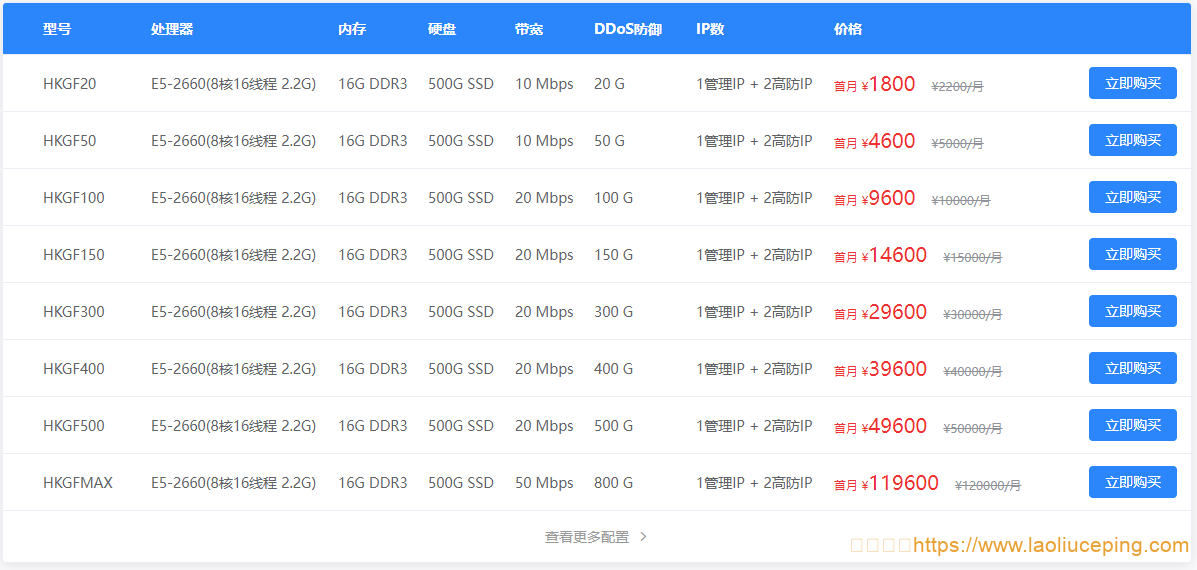
Task: Purchase the HKGF50 server plan
Action: tap(1133, 140)
